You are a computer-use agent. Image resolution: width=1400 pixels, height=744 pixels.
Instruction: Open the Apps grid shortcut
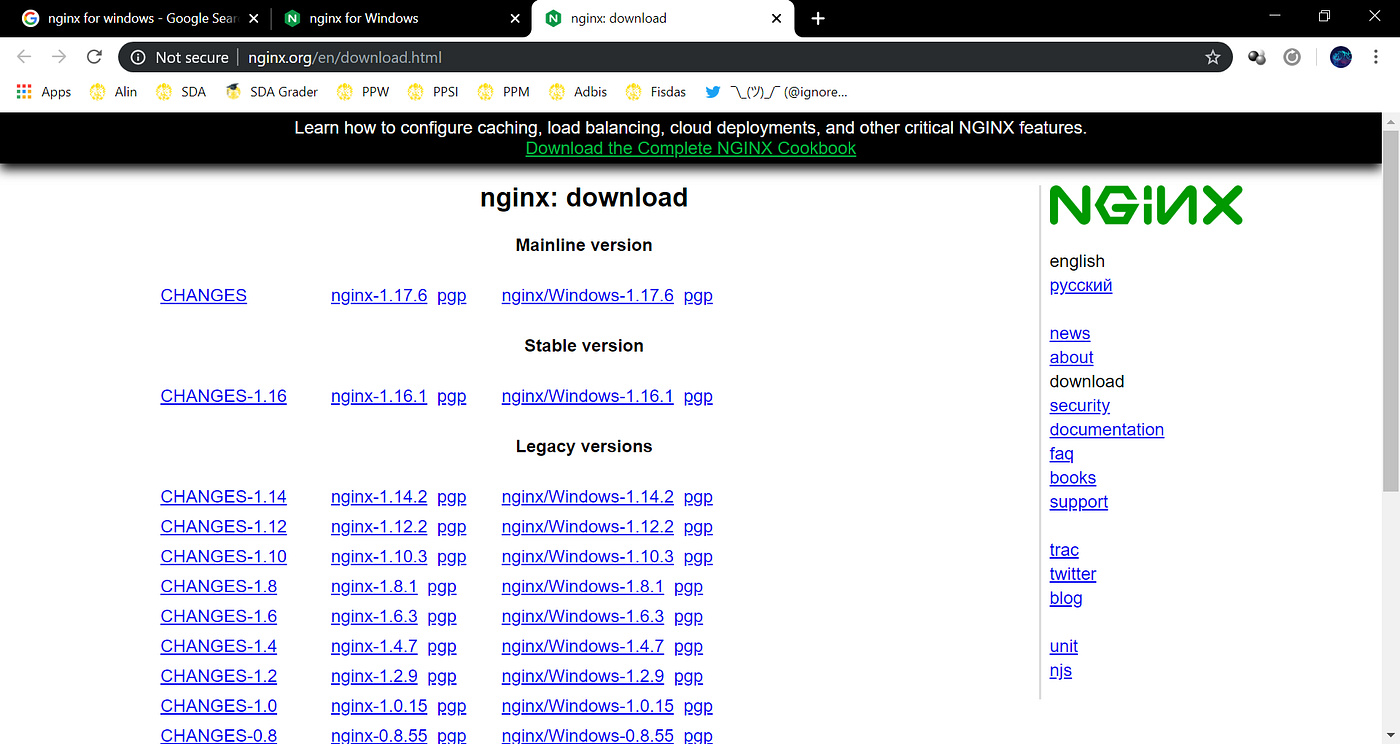pyautogui.click(x=44, y=92)
